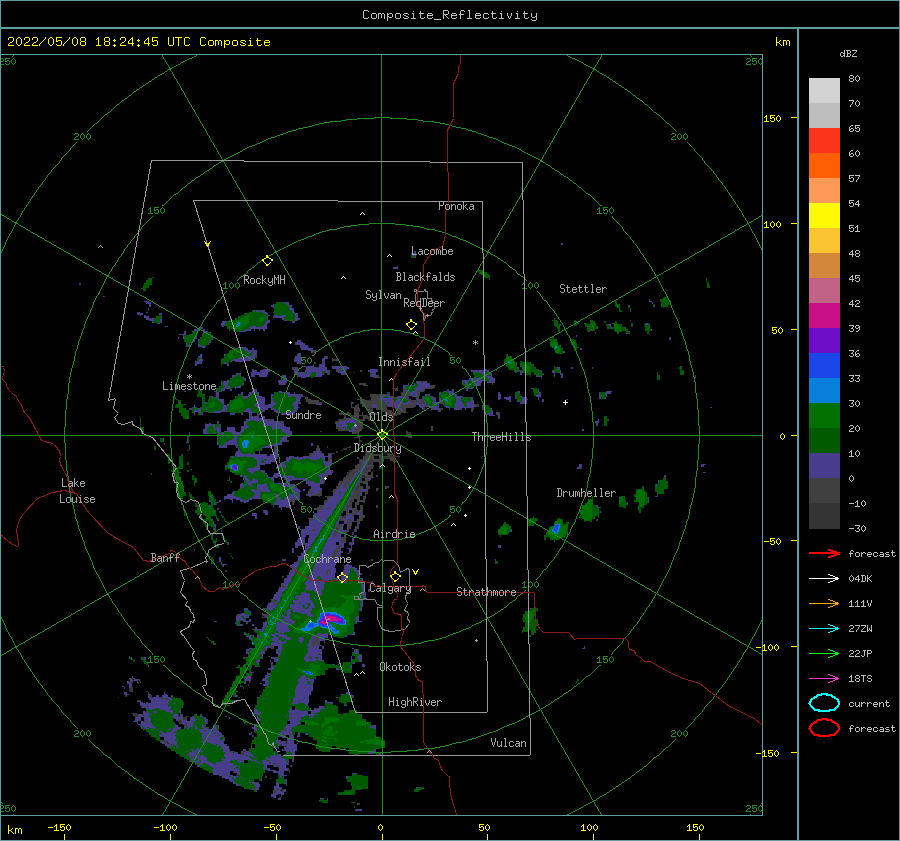This screenshot has height=841, width=900.
Task: Click the red 65 dBZ color swatch
Action: click(824, 140)
